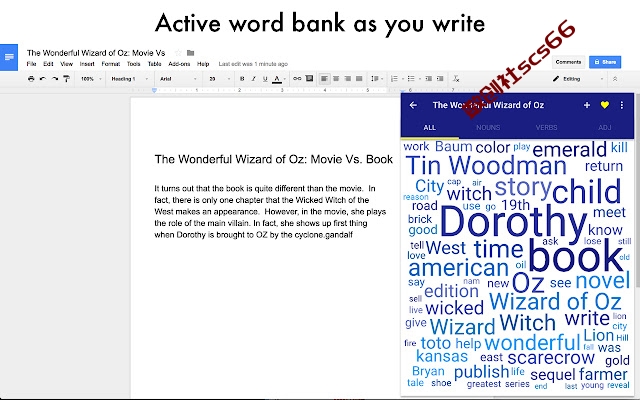This screenshot has height=400, width=640.
Task: Clear the text formatting
Action: click(x=456, y=79)
